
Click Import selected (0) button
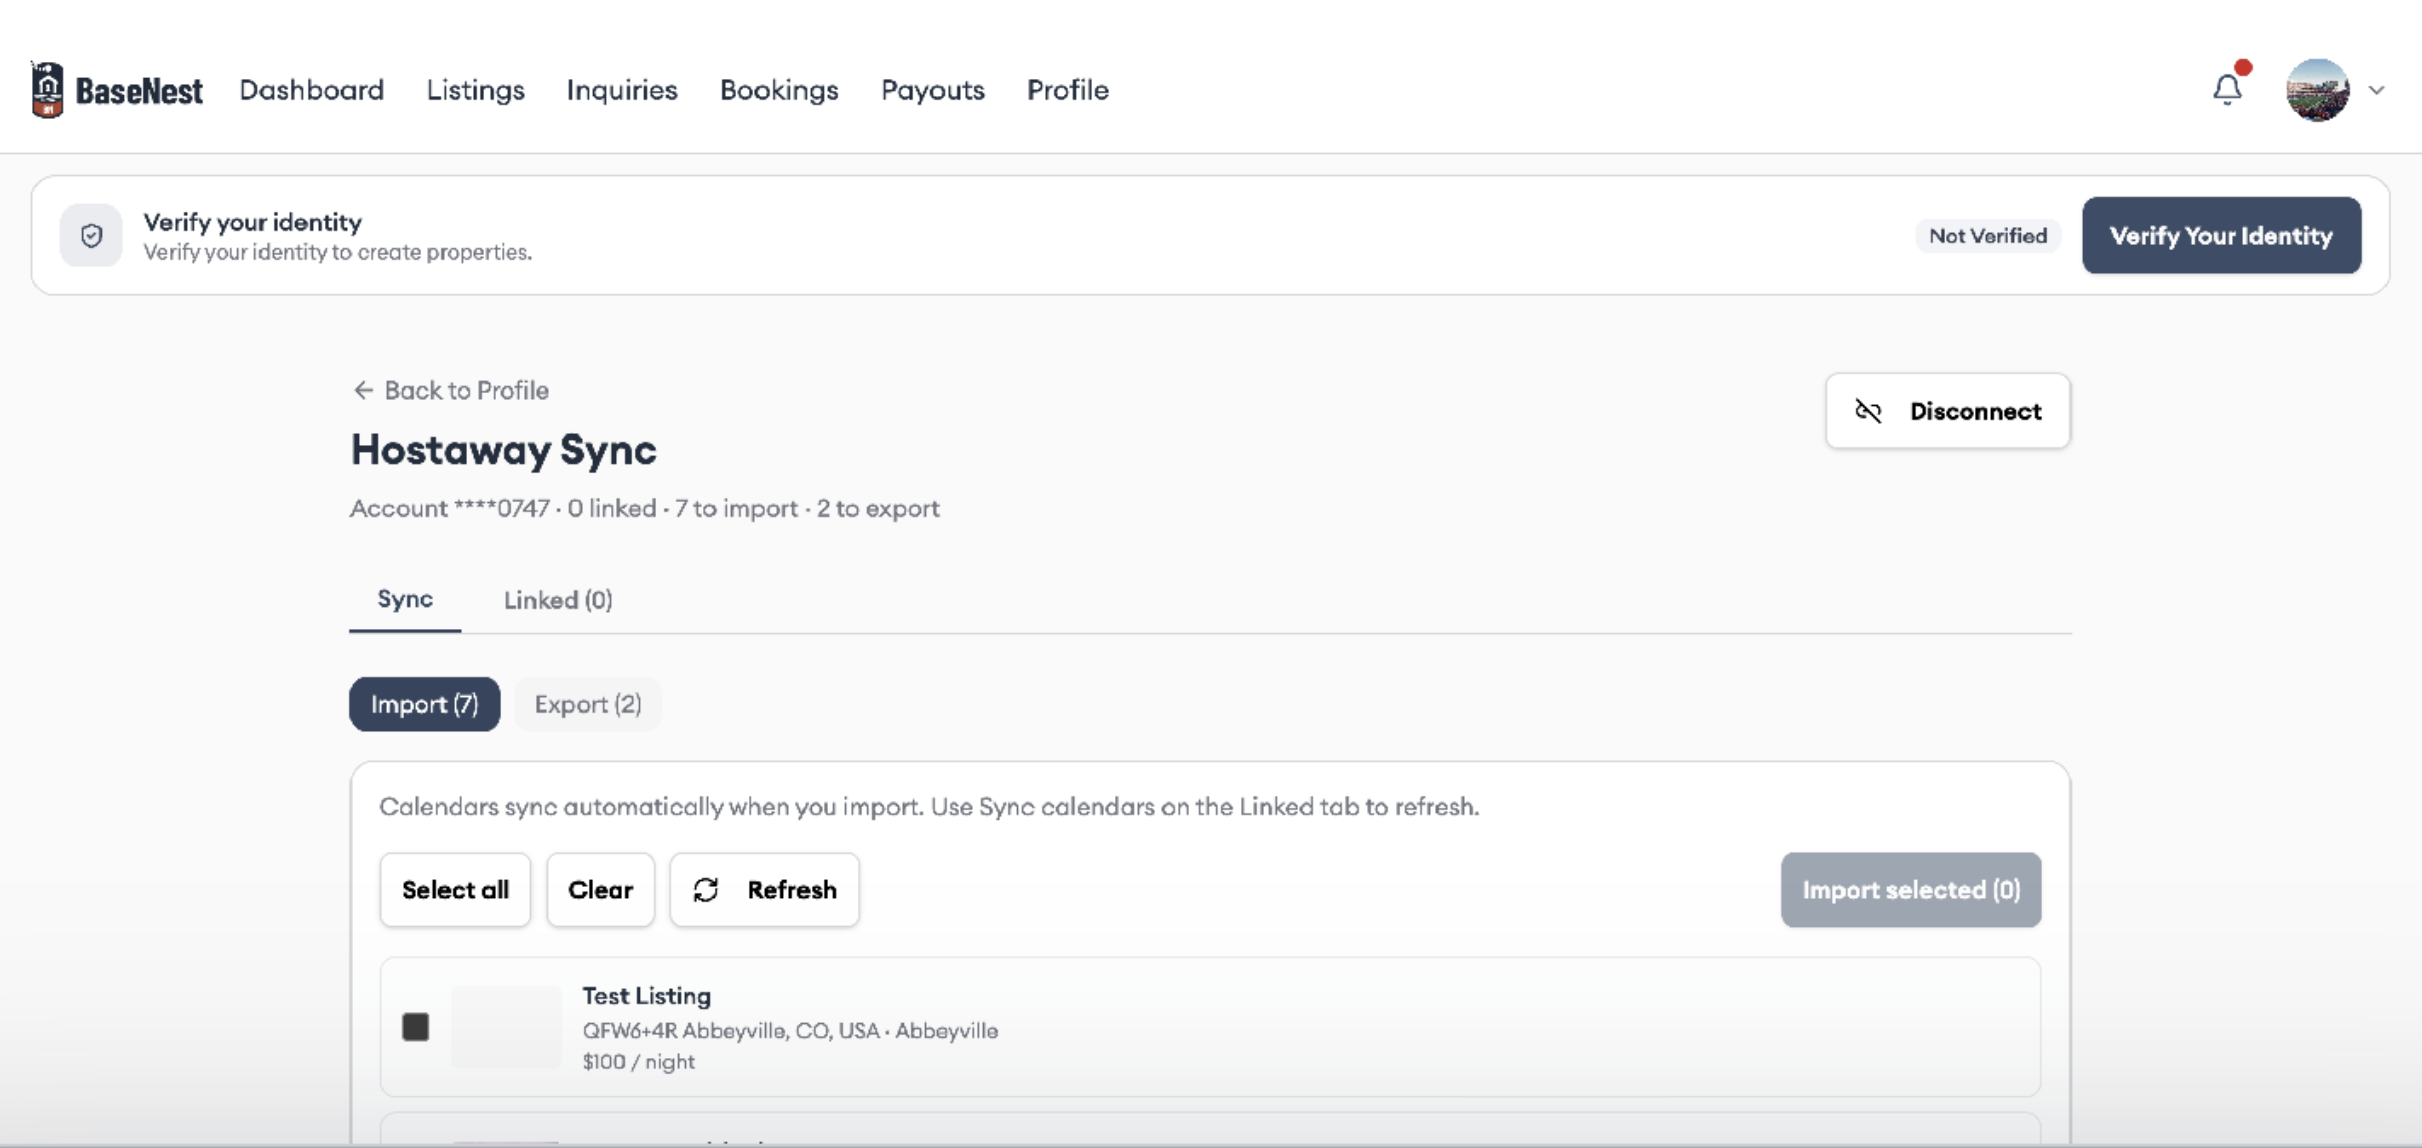tap(1911, 890)
